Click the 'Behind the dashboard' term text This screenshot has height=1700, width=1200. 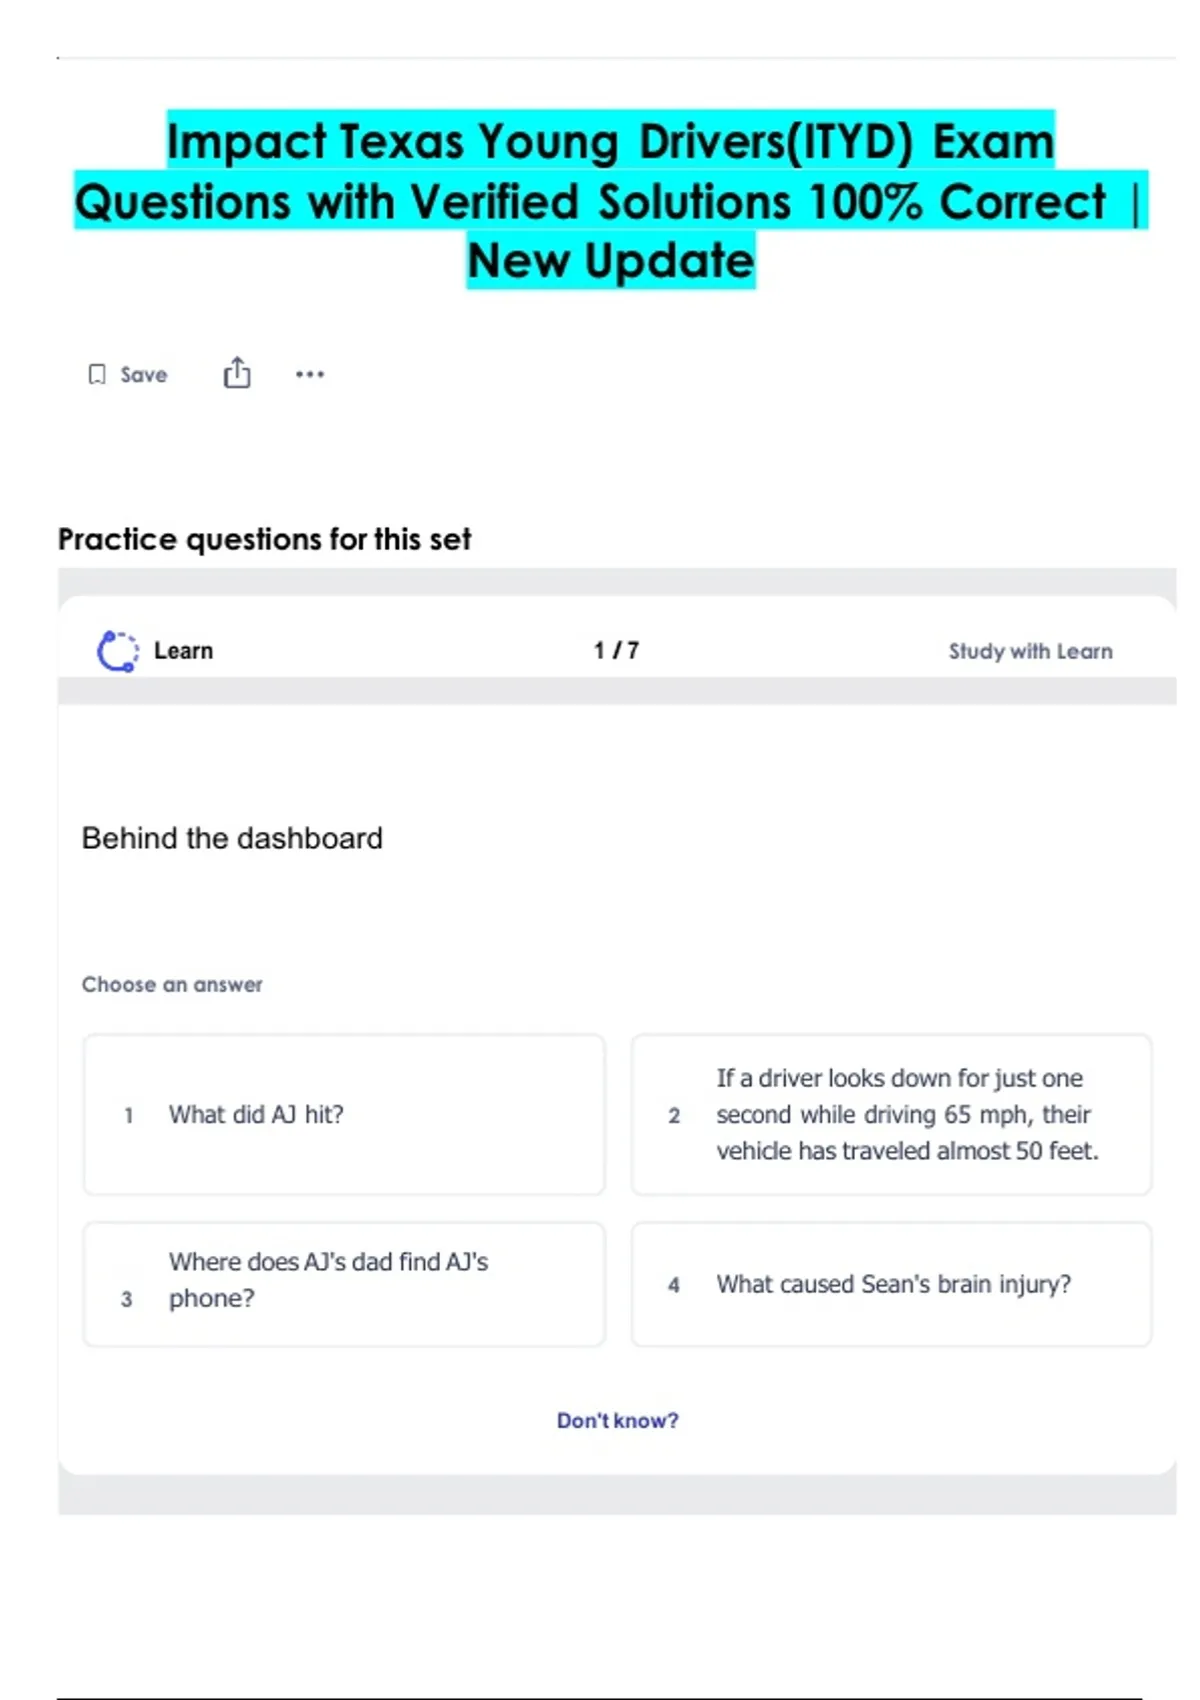click(x=232, y=838)
